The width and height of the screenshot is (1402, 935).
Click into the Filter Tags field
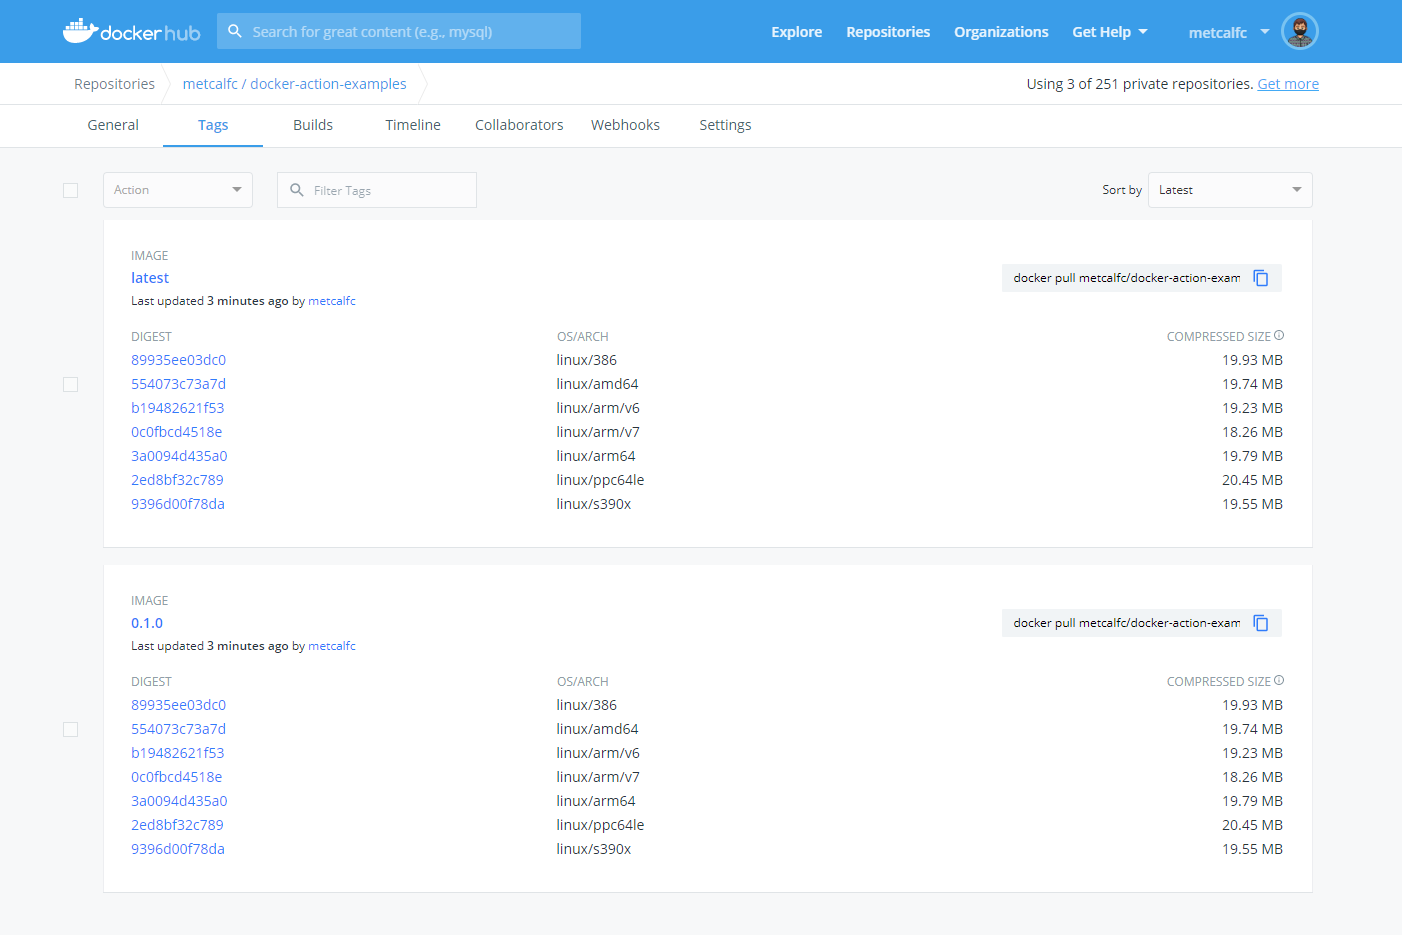point(377,190)
